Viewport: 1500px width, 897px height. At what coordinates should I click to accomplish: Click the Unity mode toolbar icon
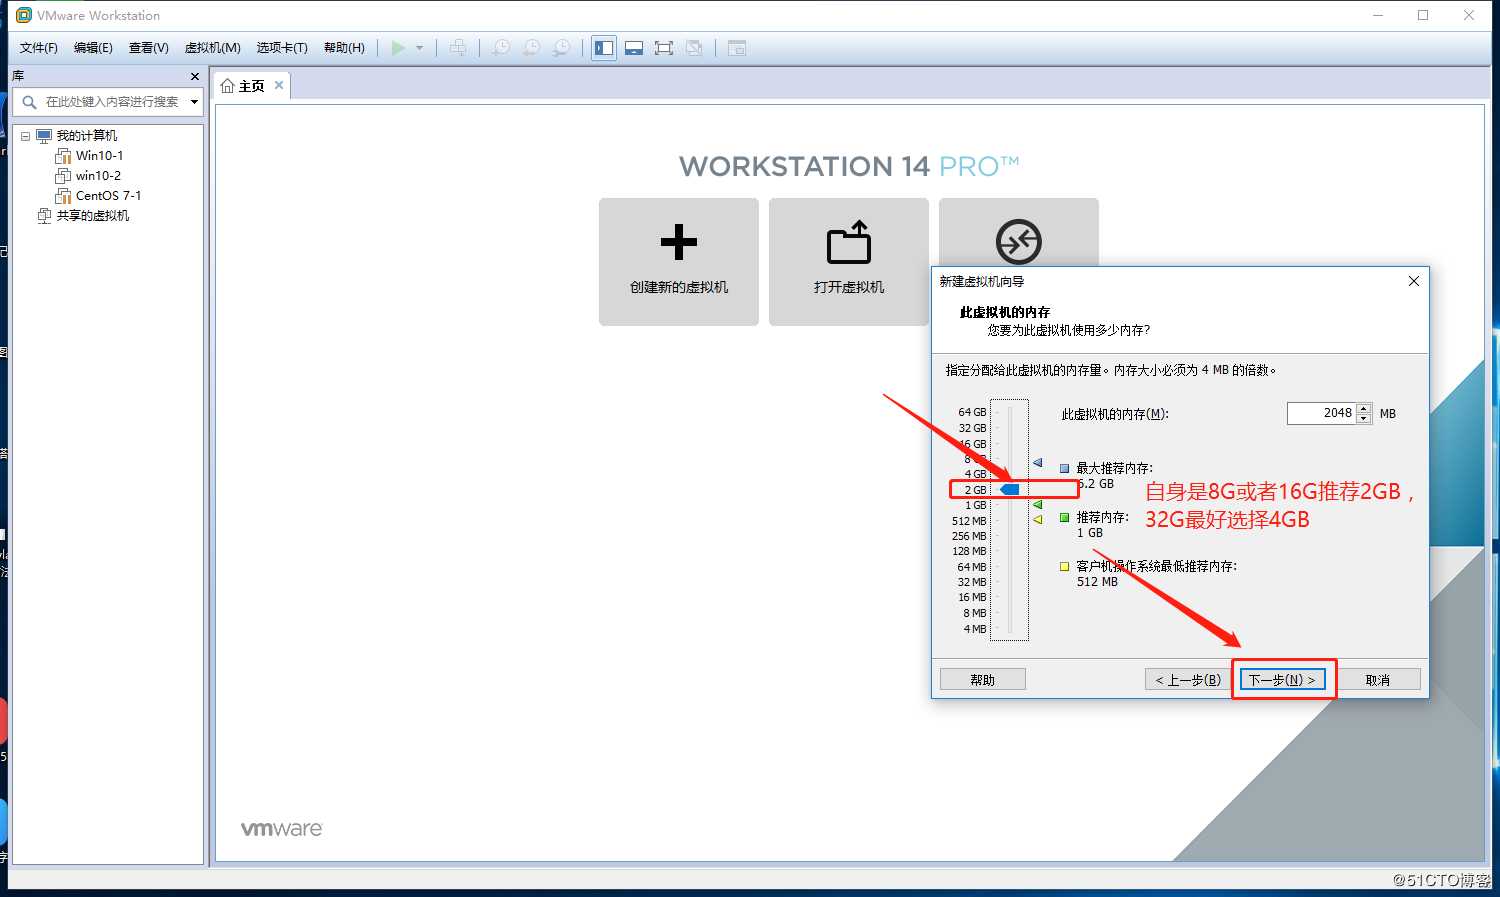click(x=694, y=48)
